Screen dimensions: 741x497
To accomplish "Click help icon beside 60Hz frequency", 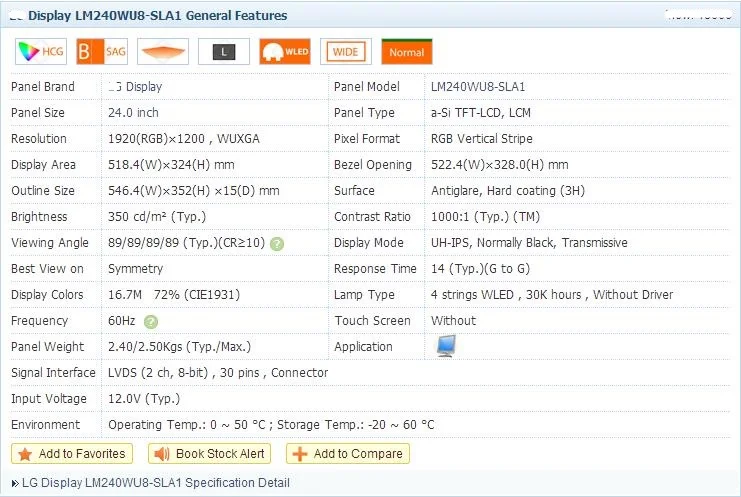I will coord(151,321).
